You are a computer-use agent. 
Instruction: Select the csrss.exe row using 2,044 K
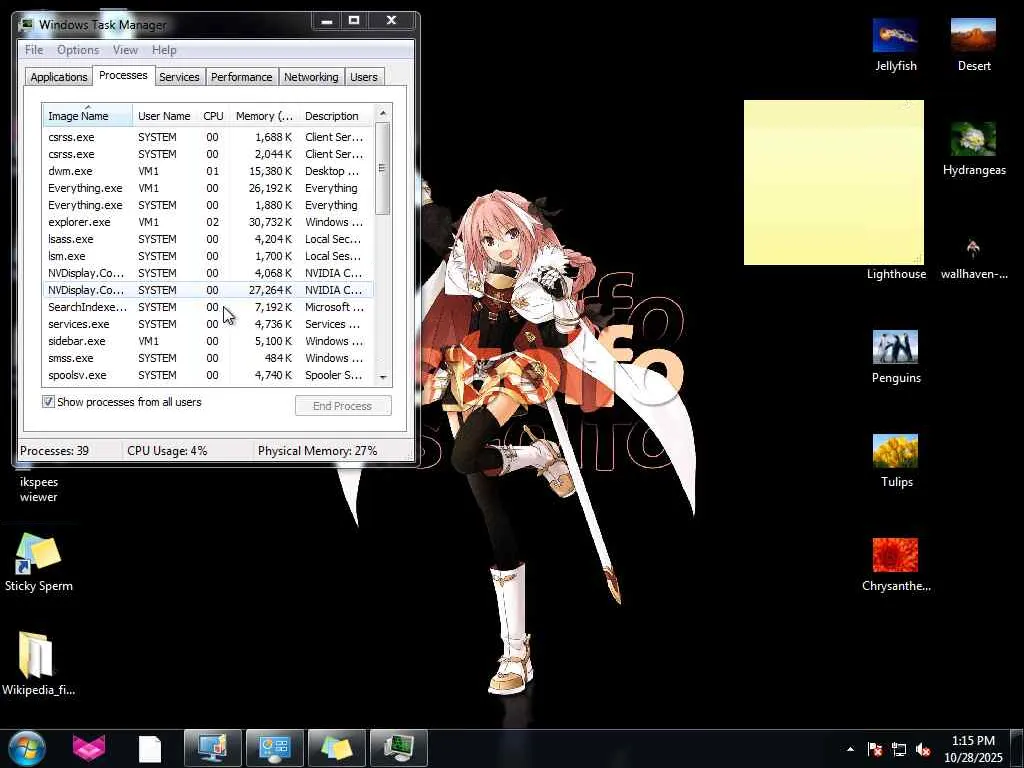(x=208, y=154)
